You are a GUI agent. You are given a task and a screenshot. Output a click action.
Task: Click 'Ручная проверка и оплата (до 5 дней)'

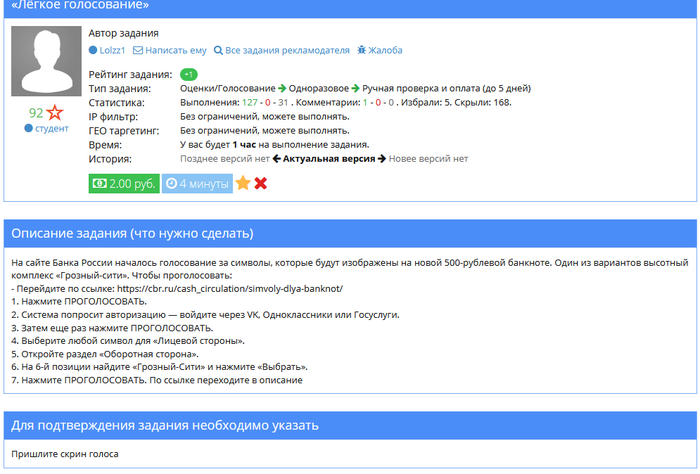[446, 88]
